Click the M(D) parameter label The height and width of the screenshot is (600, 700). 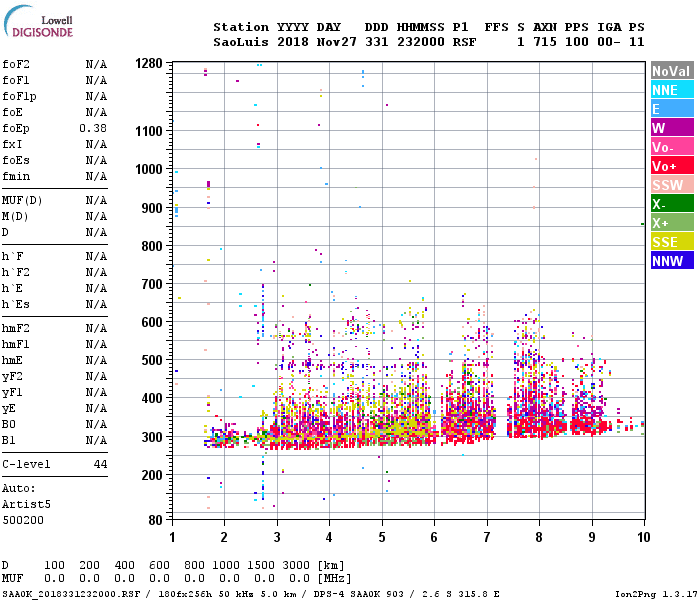pyautogui.click(x=15, y=217)
